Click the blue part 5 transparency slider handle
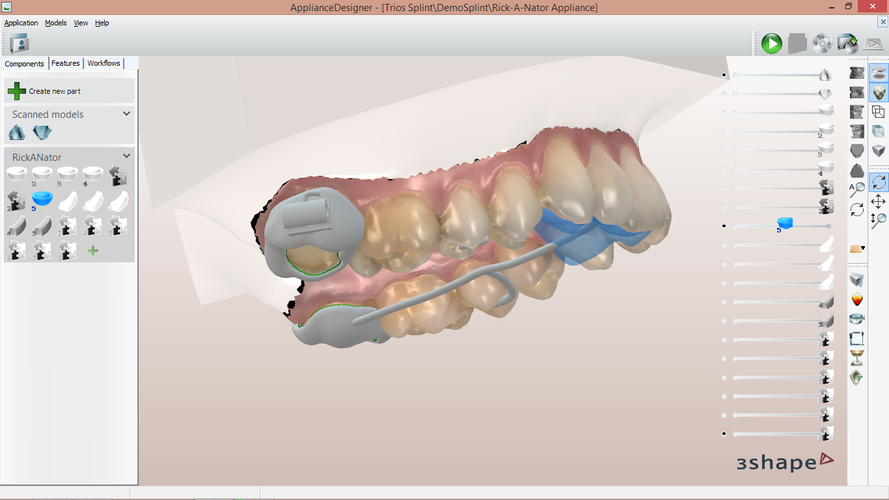The width and height of the screenshot is (889, 500). coord(785,224)
